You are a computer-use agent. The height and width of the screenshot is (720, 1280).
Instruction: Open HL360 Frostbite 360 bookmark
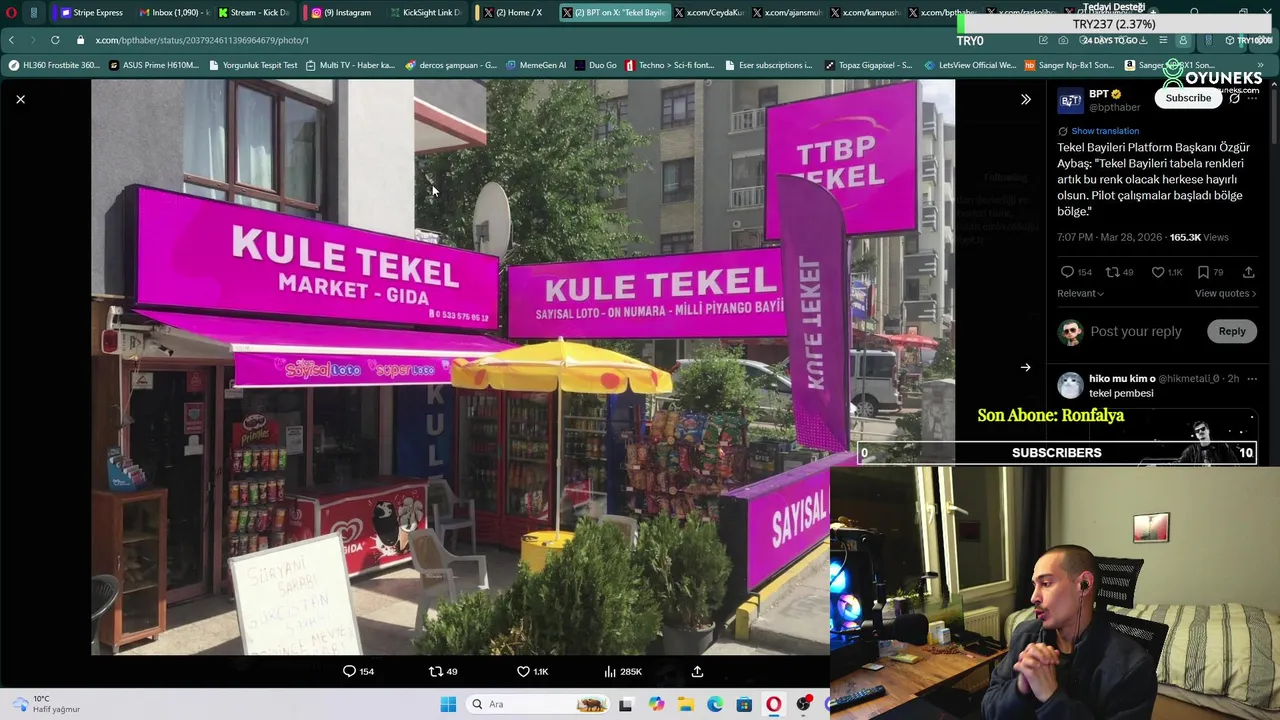click(54, 65)
